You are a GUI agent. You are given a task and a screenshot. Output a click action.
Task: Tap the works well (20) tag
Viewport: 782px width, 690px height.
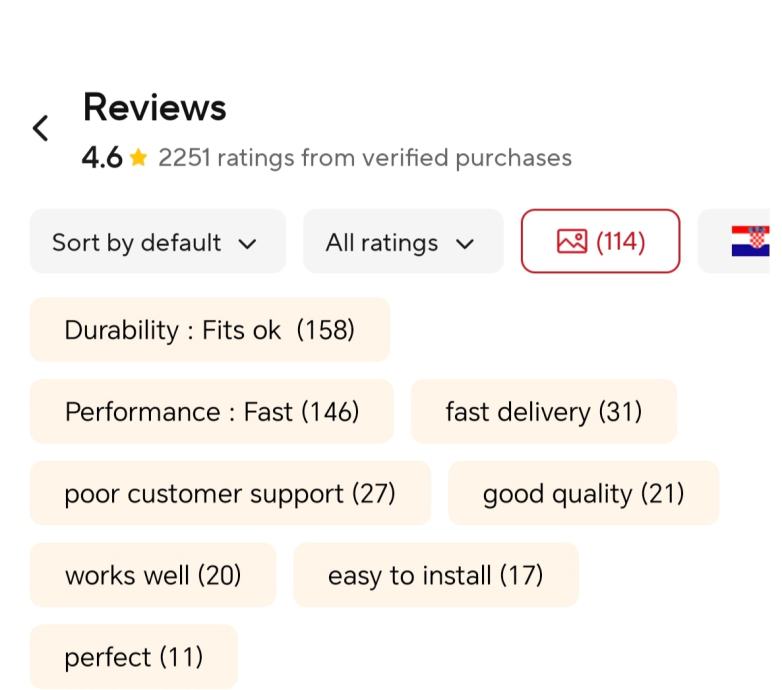pos(152,576)
